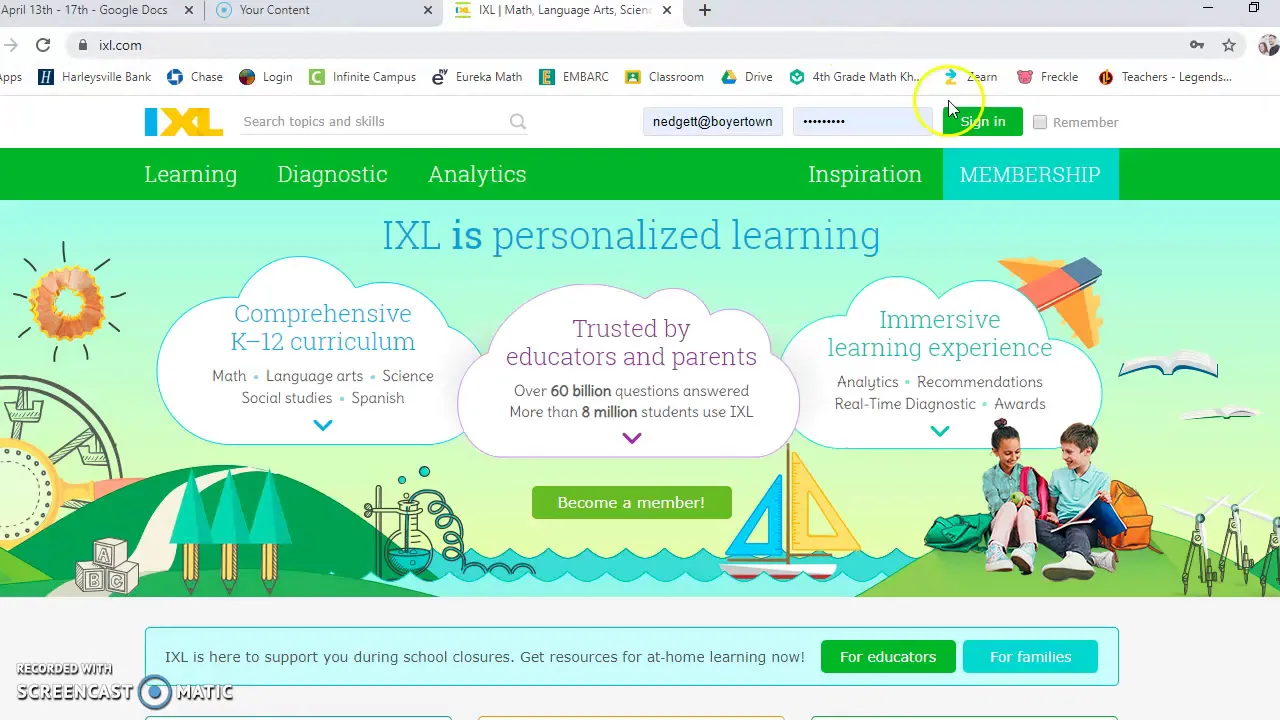Click the Social studies link

[287, 398]
